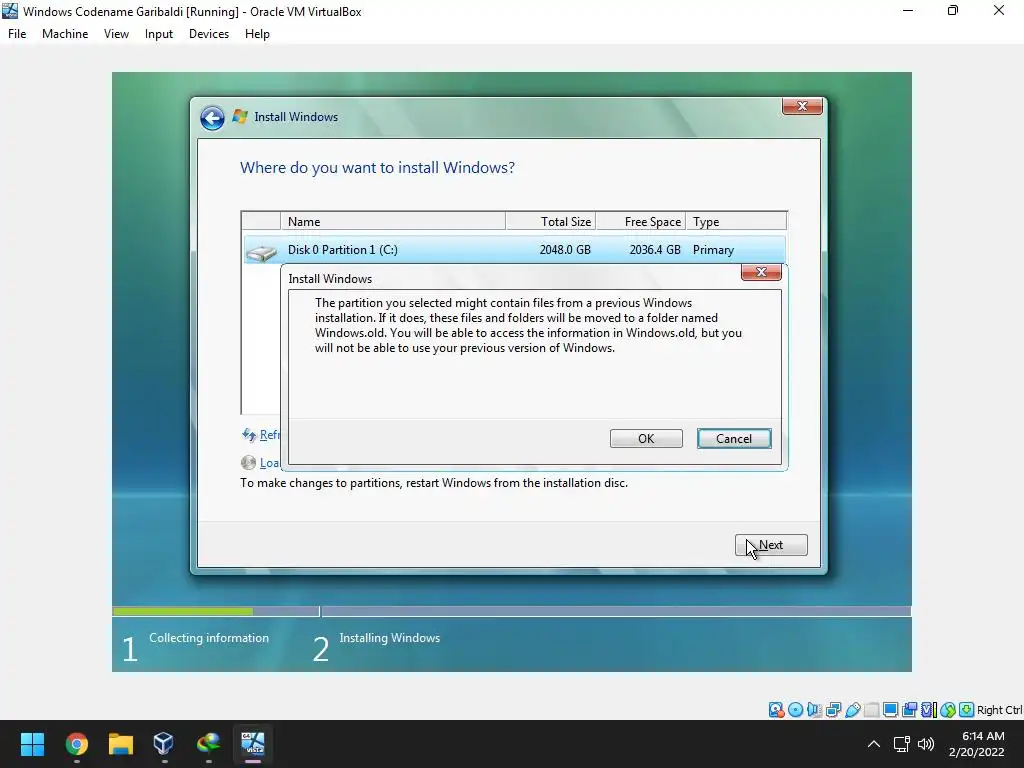Click VirtualBox keyboard capture green arrow icon
The height and width of the screenshot is (768, 1024).
tap(967, 710)
